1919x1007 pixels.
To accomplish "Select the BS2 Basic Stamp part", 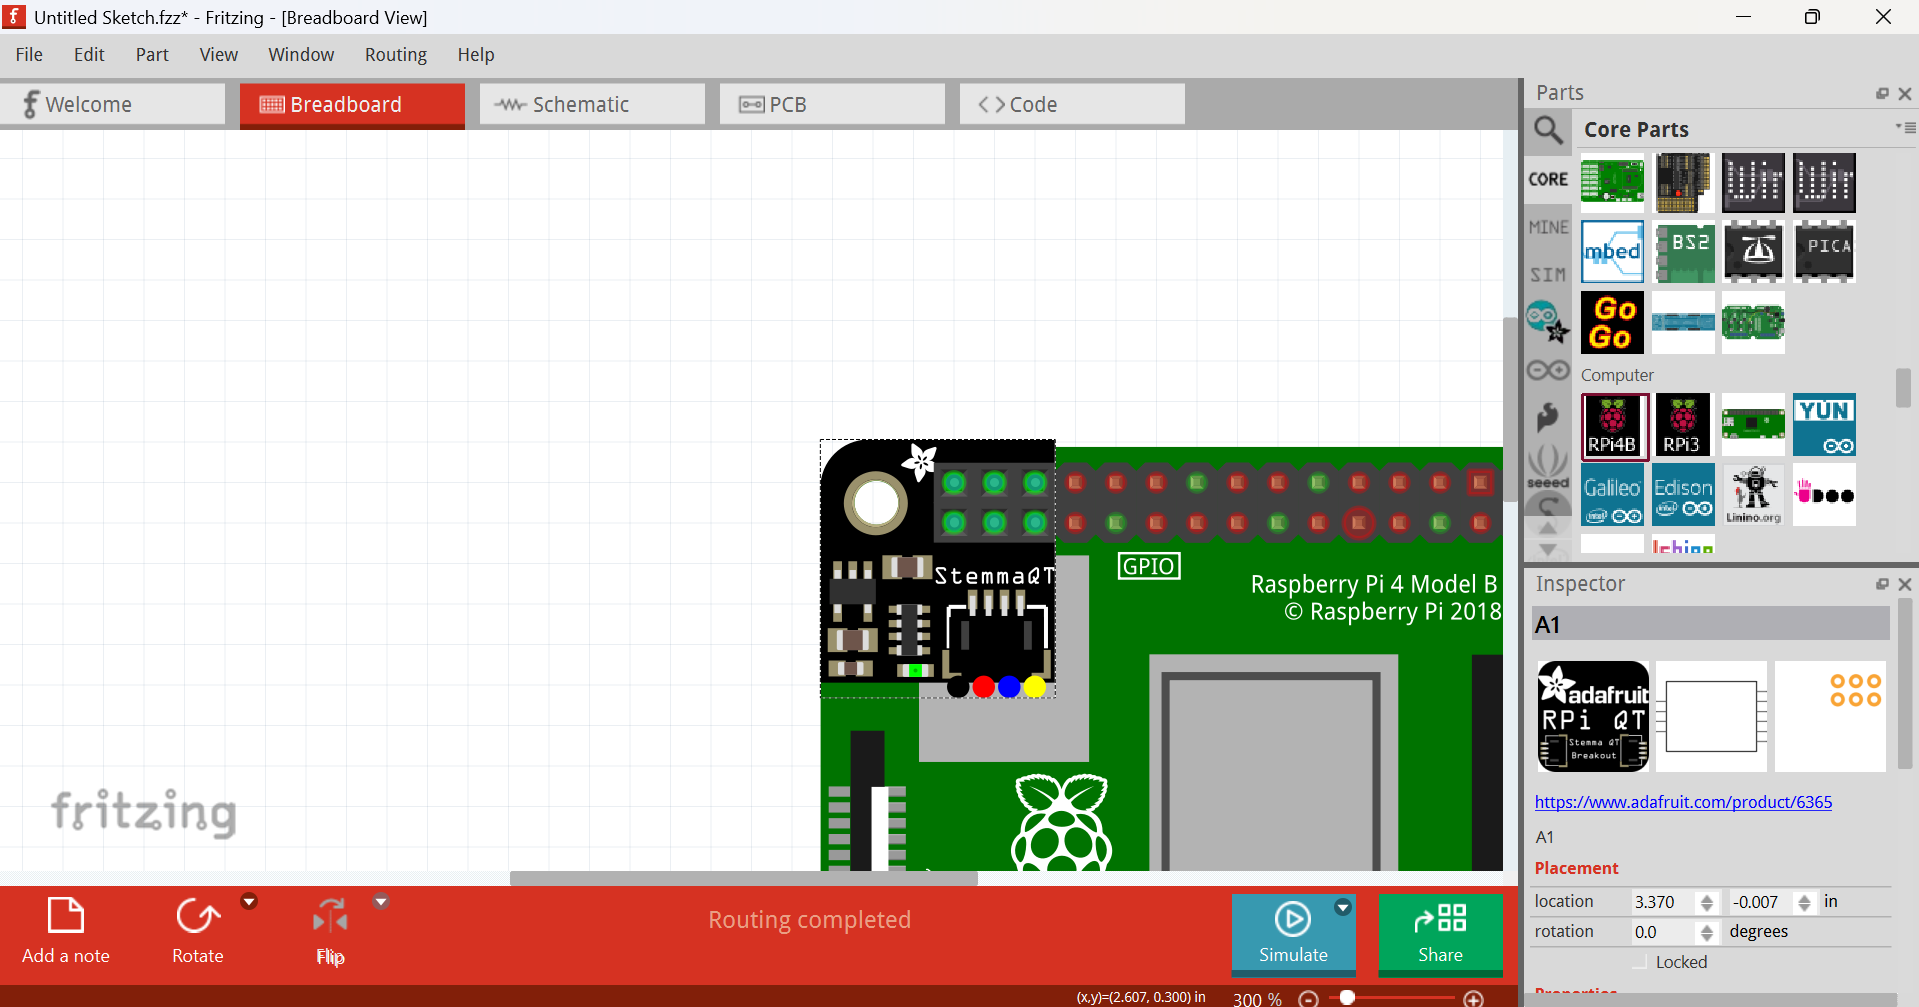I will 1683,252.
